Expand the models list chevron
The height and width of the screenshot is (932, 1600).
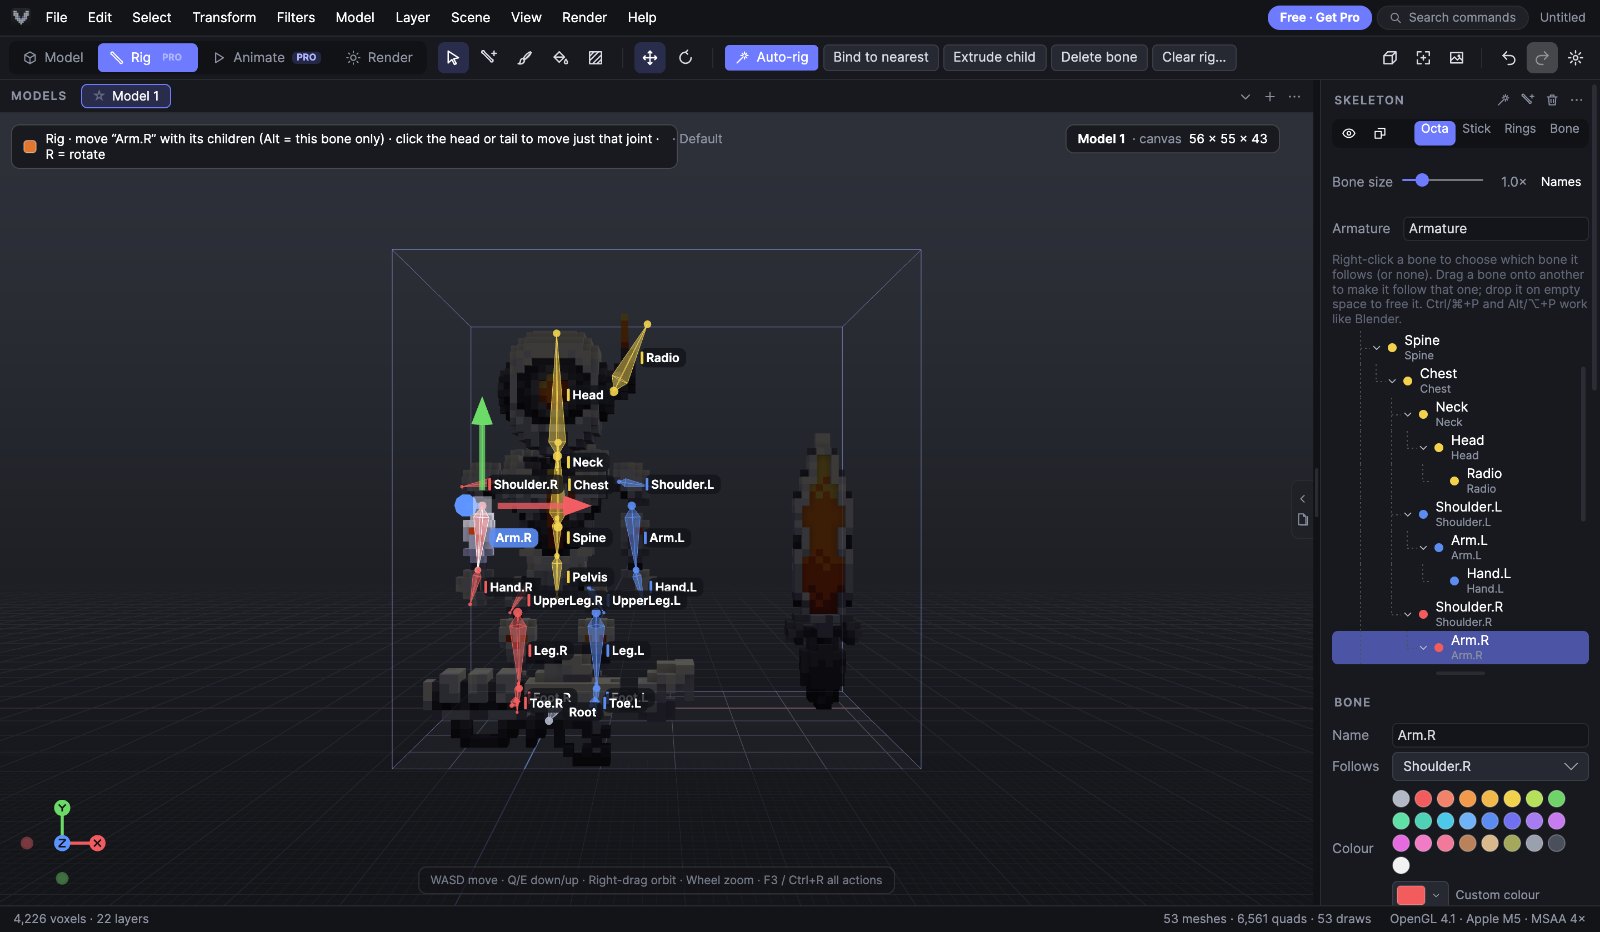[1245, 97]
